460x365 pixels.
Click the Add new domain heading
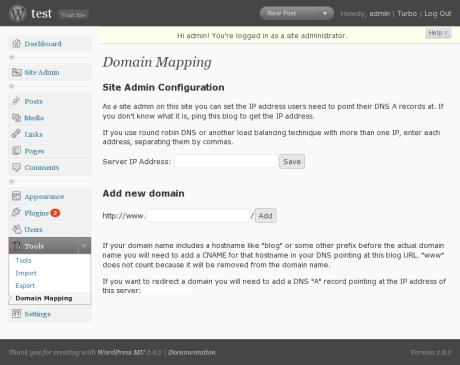143,193
